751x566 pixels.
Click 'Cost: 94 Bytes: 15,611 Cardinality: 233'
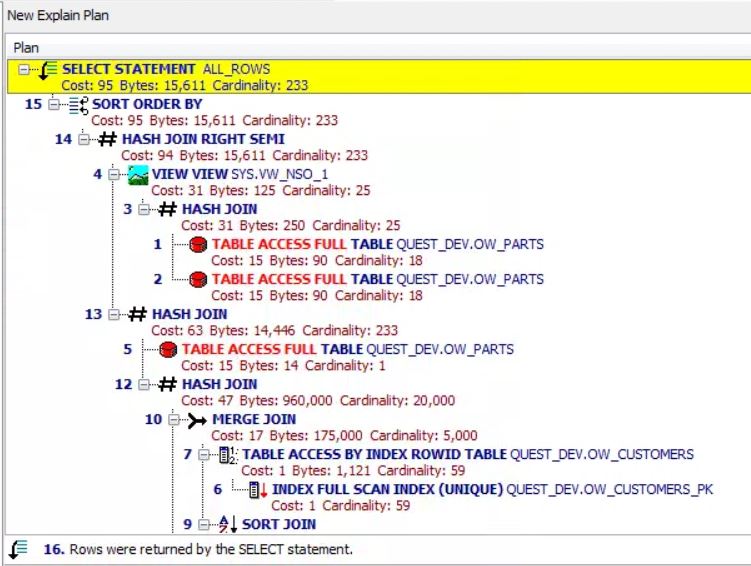click(x=245, y=156)
